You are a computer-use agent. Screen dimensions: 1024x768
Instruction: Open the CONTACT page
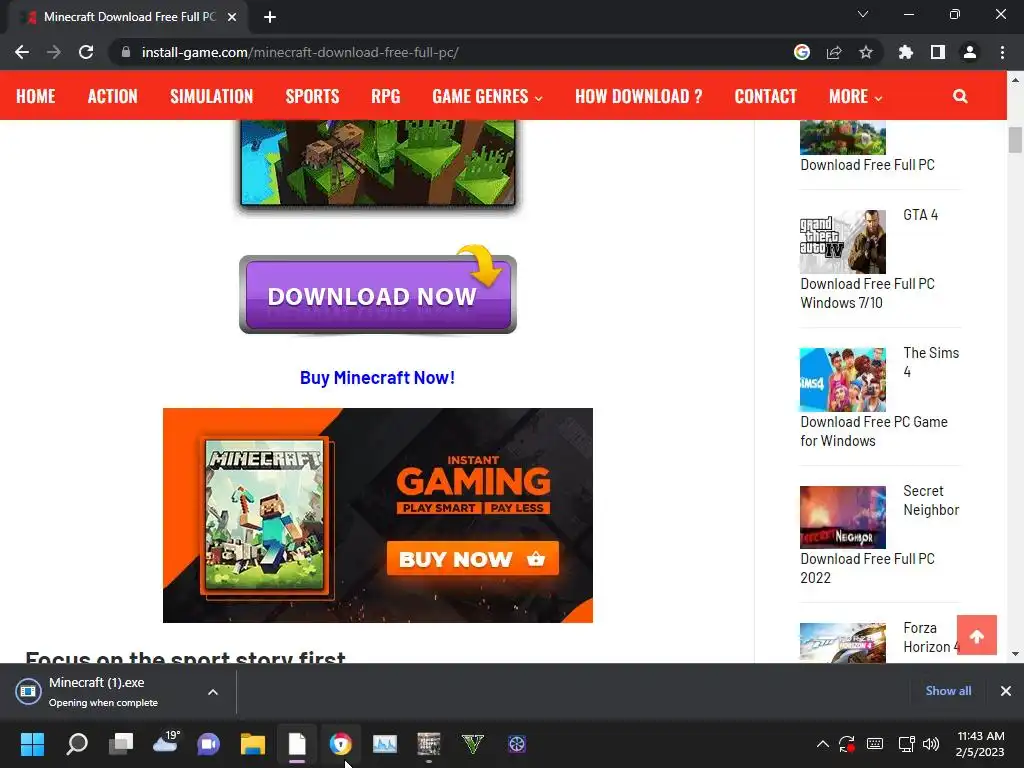click(765, 96)
